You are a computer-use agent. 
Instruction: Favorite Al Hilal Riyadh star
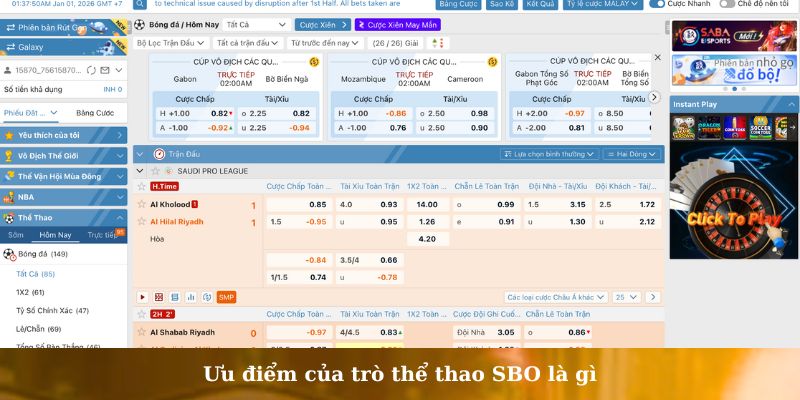click(x=142, y=221)
